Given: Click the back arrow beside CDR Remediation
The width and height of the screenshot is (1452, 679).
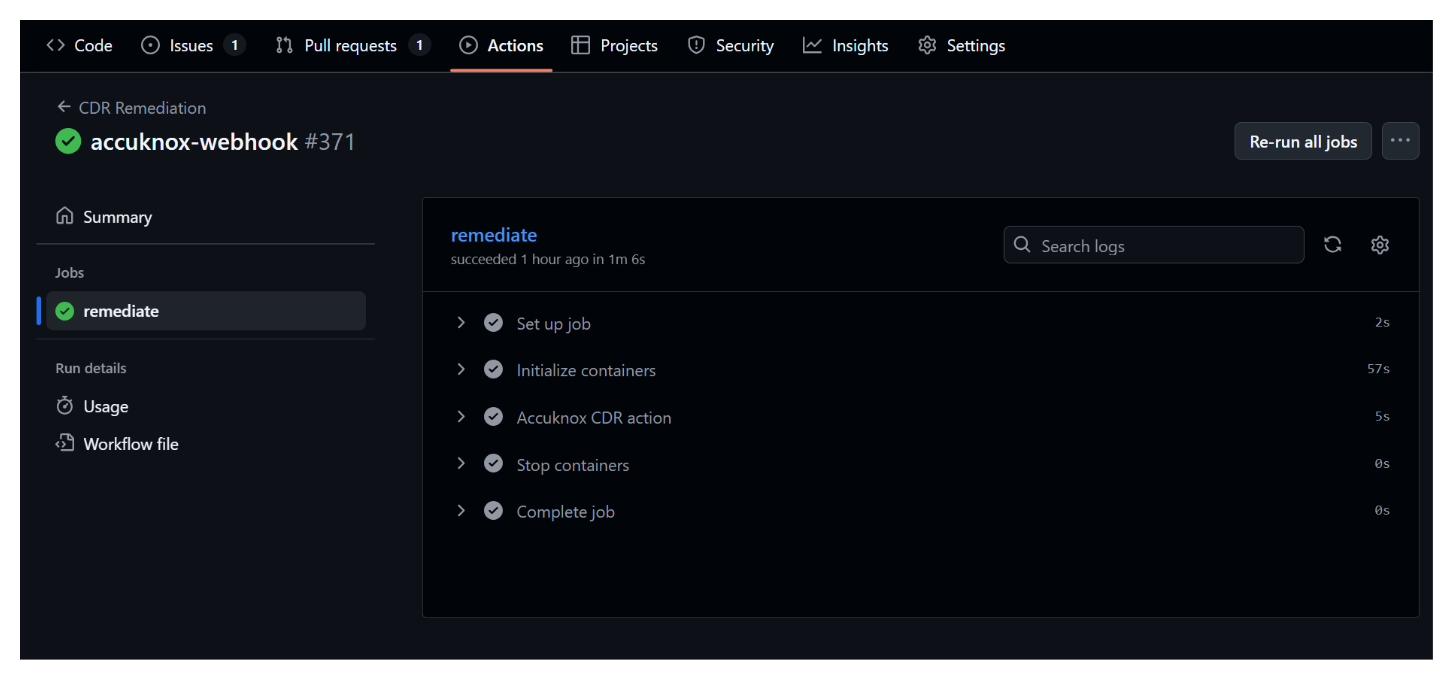Looking at the screenshot, I should [x=64, y=107].
